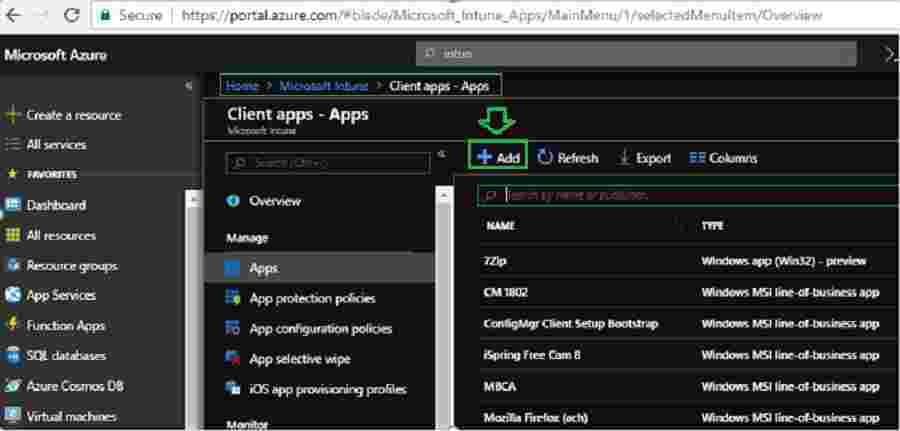
Task: Open the Columns chooser
Action: (x=723, y=158)
